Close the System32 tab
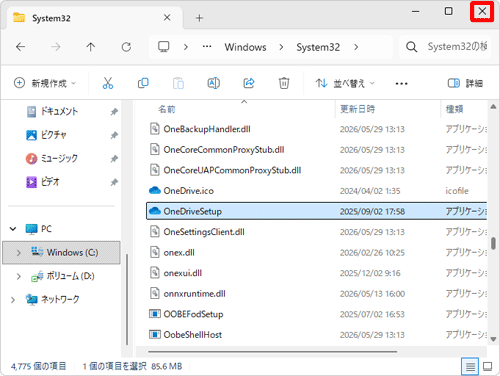This screenshot has width=500, height=376. (167, 18)
